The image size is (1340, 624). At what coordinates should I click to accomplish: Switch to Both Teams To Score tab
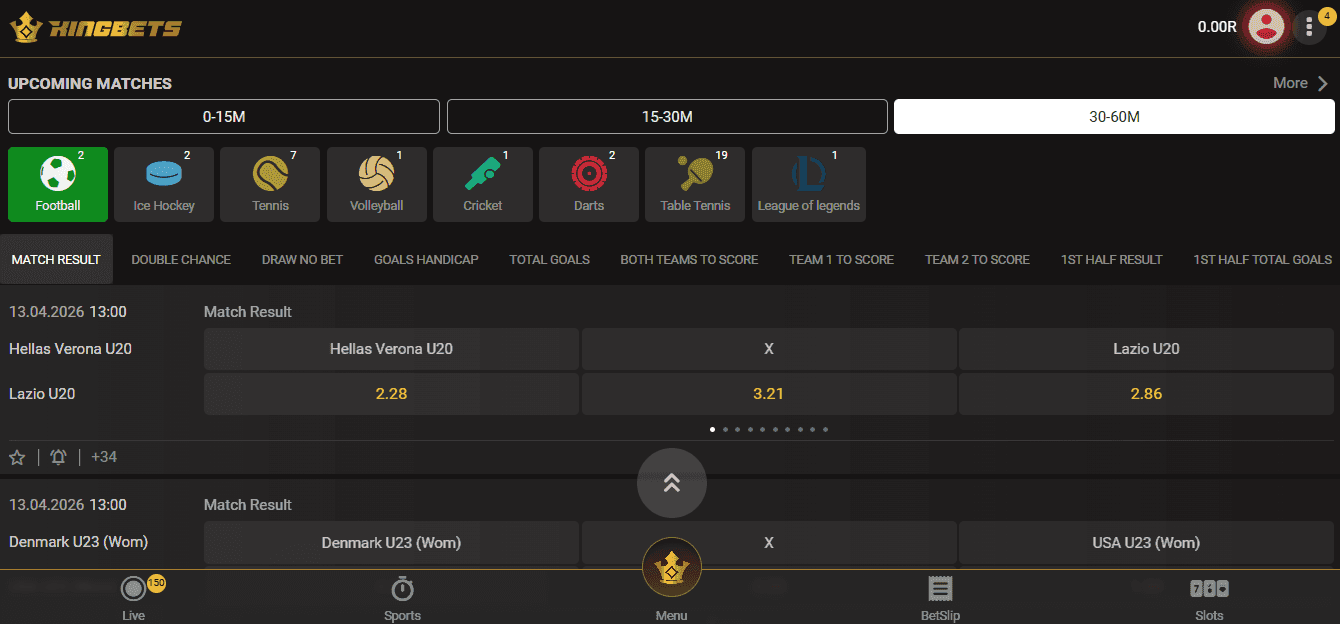[689, 259]
